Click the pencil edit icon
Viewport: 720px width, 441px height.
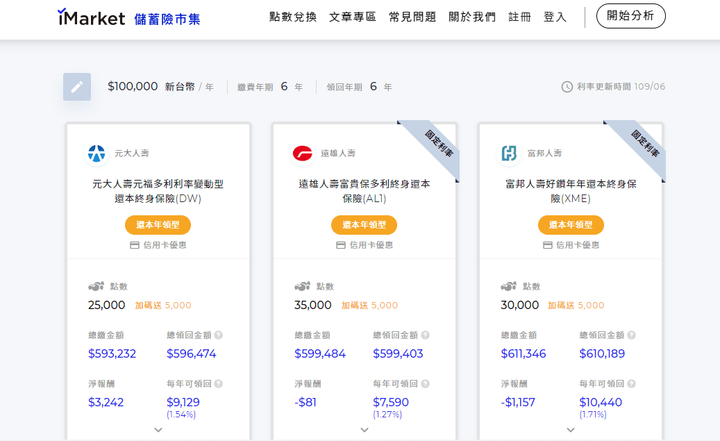coord(77,87)
